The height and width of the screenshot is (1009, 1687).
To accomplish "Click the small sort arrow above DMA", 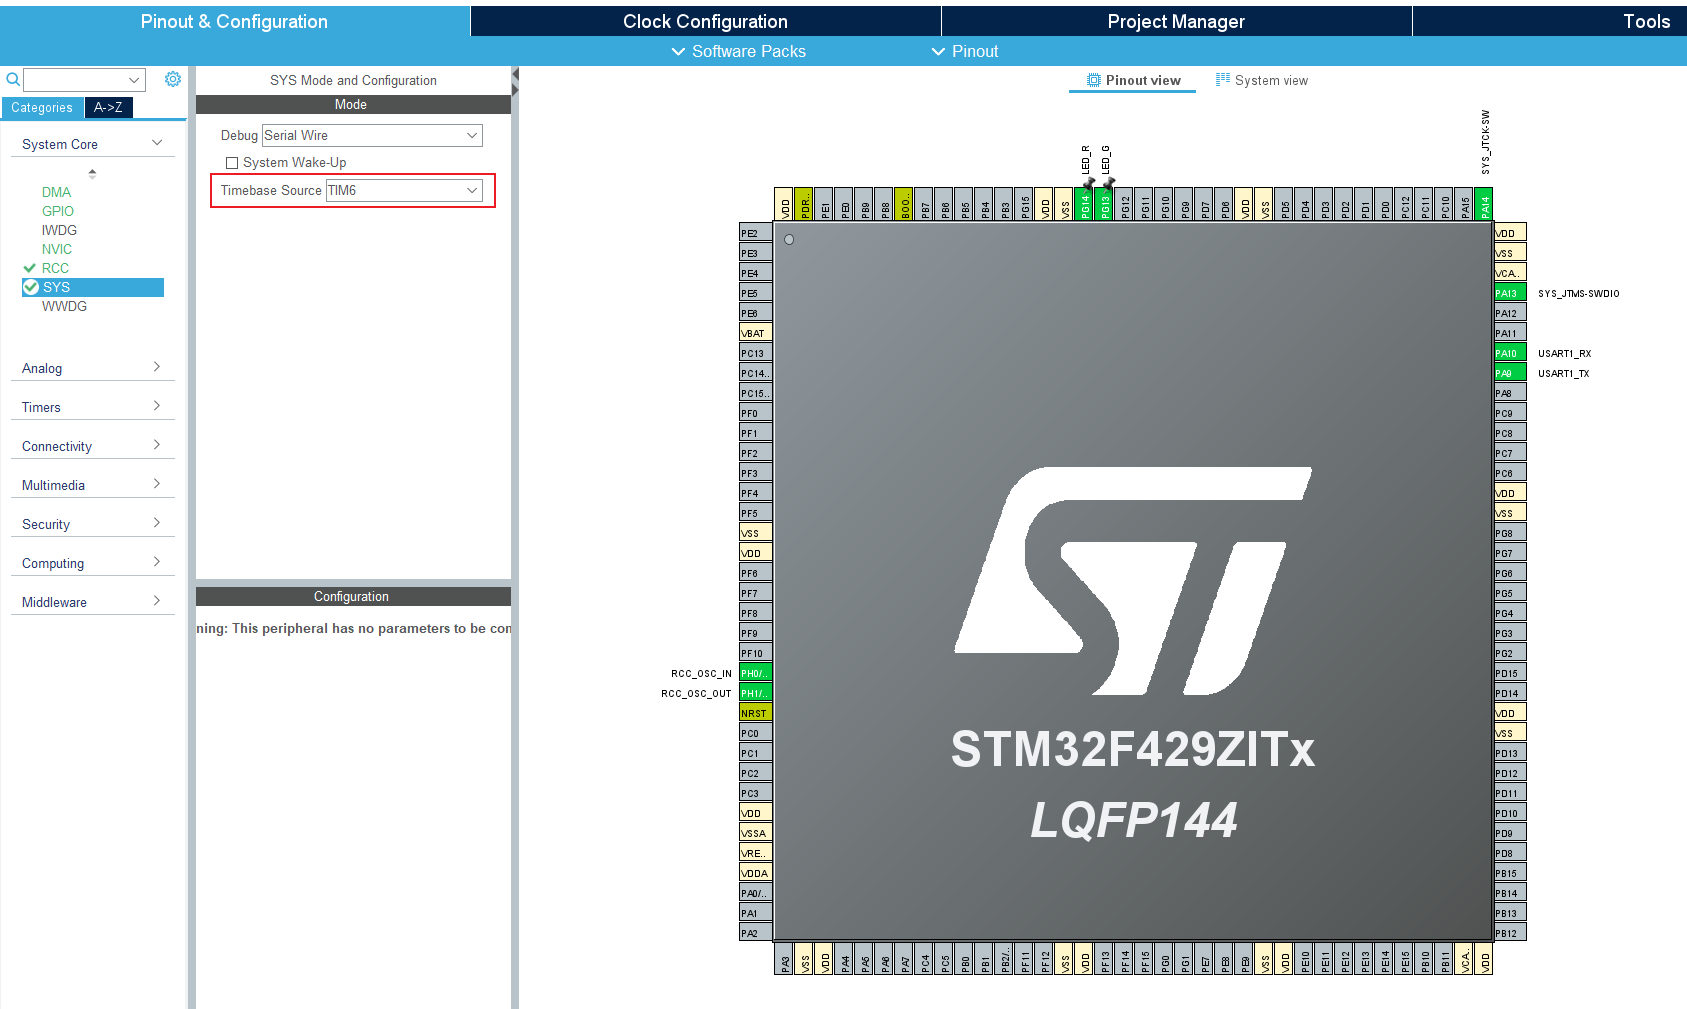I will click(92, 173).
